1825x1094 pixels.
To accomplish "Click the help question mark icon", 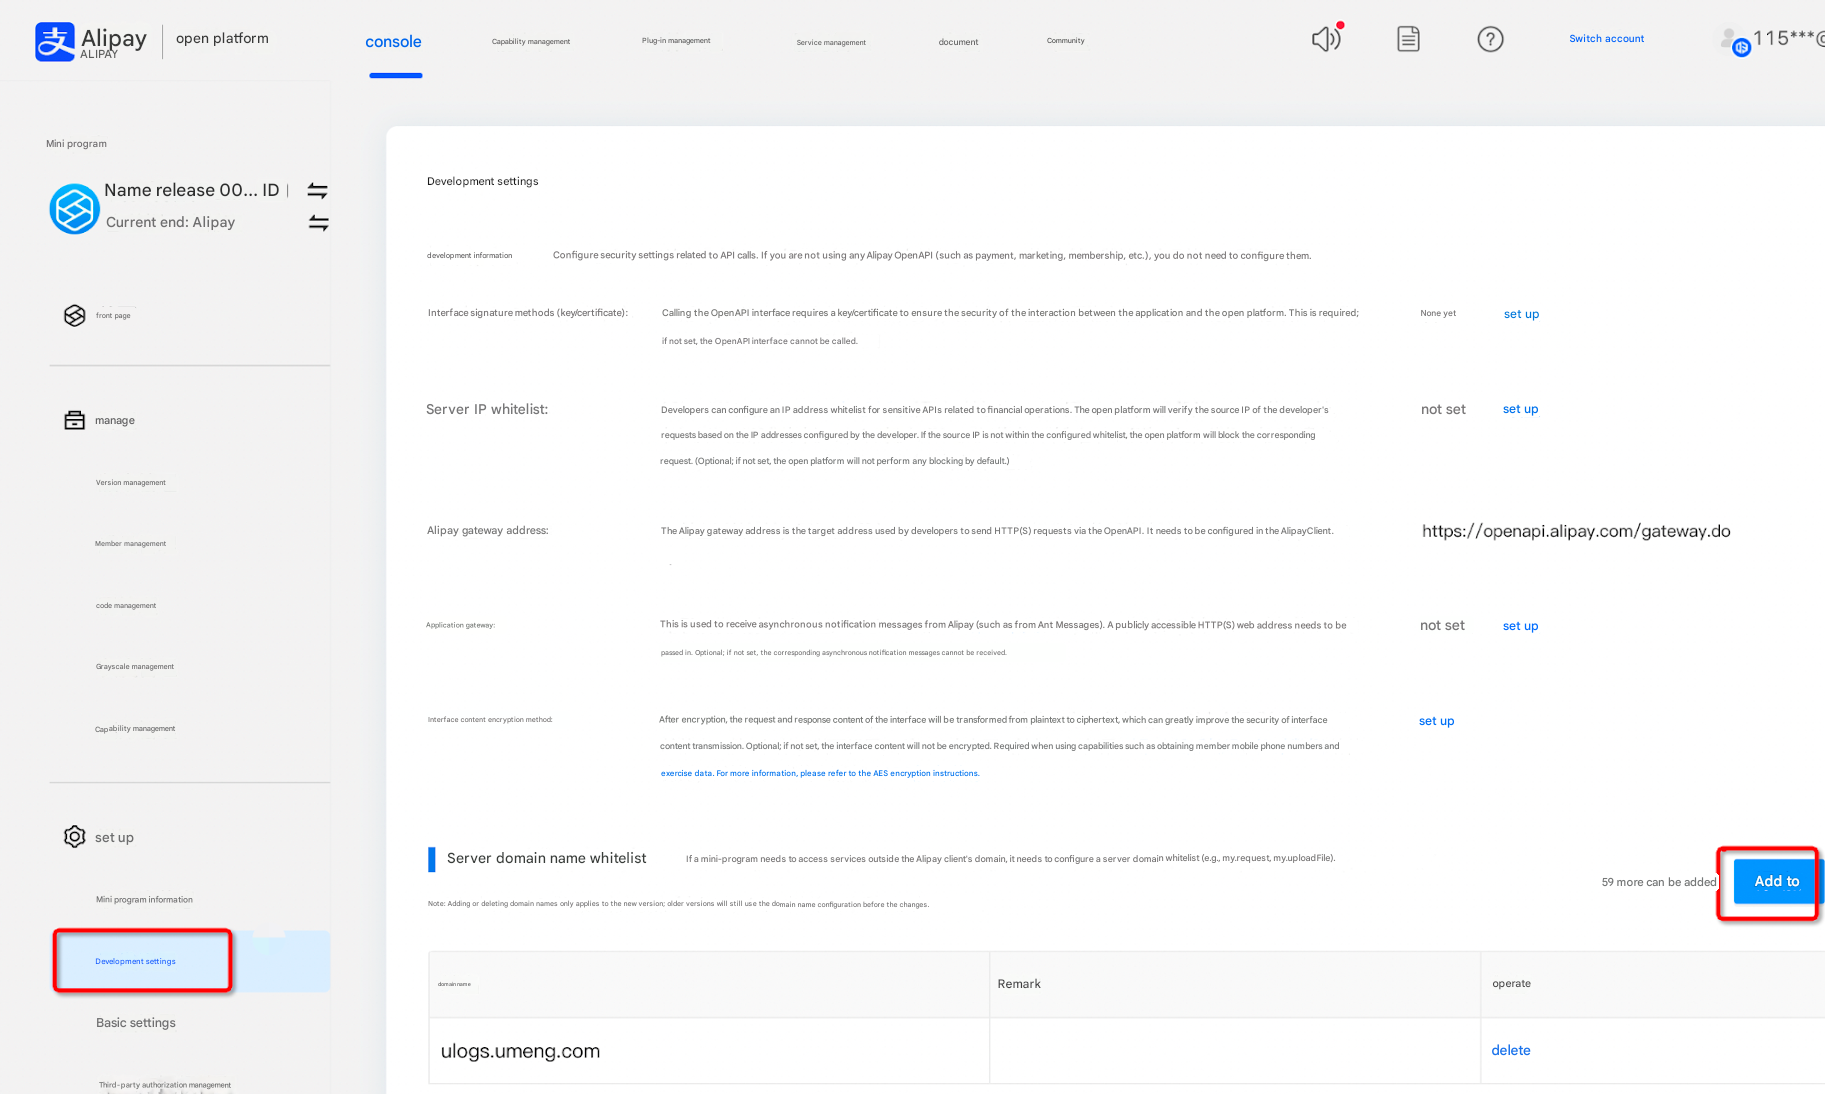I will (x=1490, y=39).
